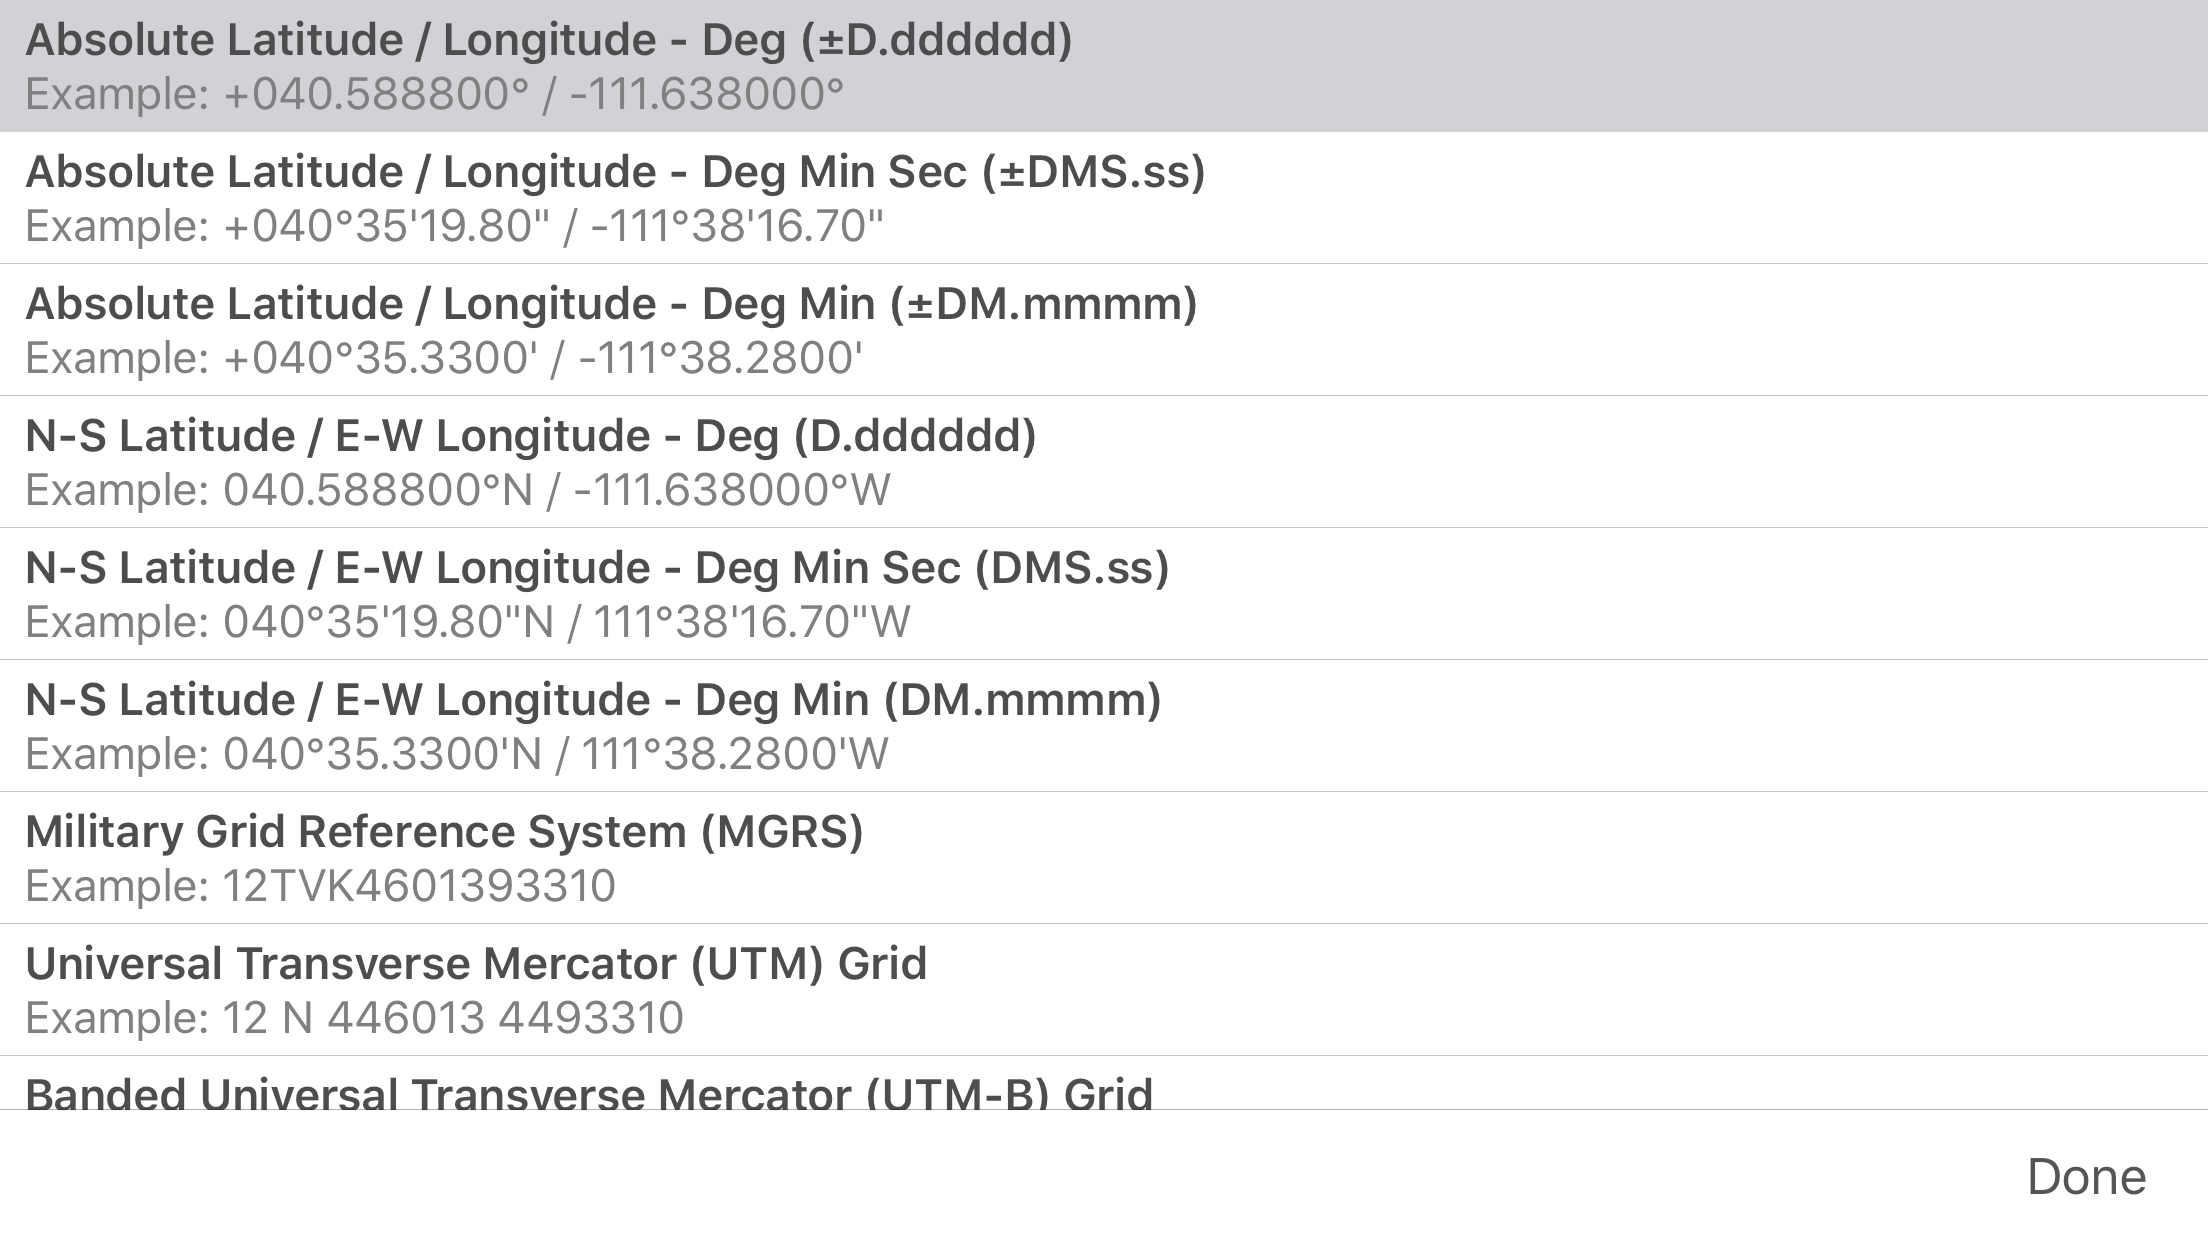The image size is (2208, 1242).
Task: Click example 040°35'19.80"N / 111°38'16.70"W
Action: pos(465,621)
